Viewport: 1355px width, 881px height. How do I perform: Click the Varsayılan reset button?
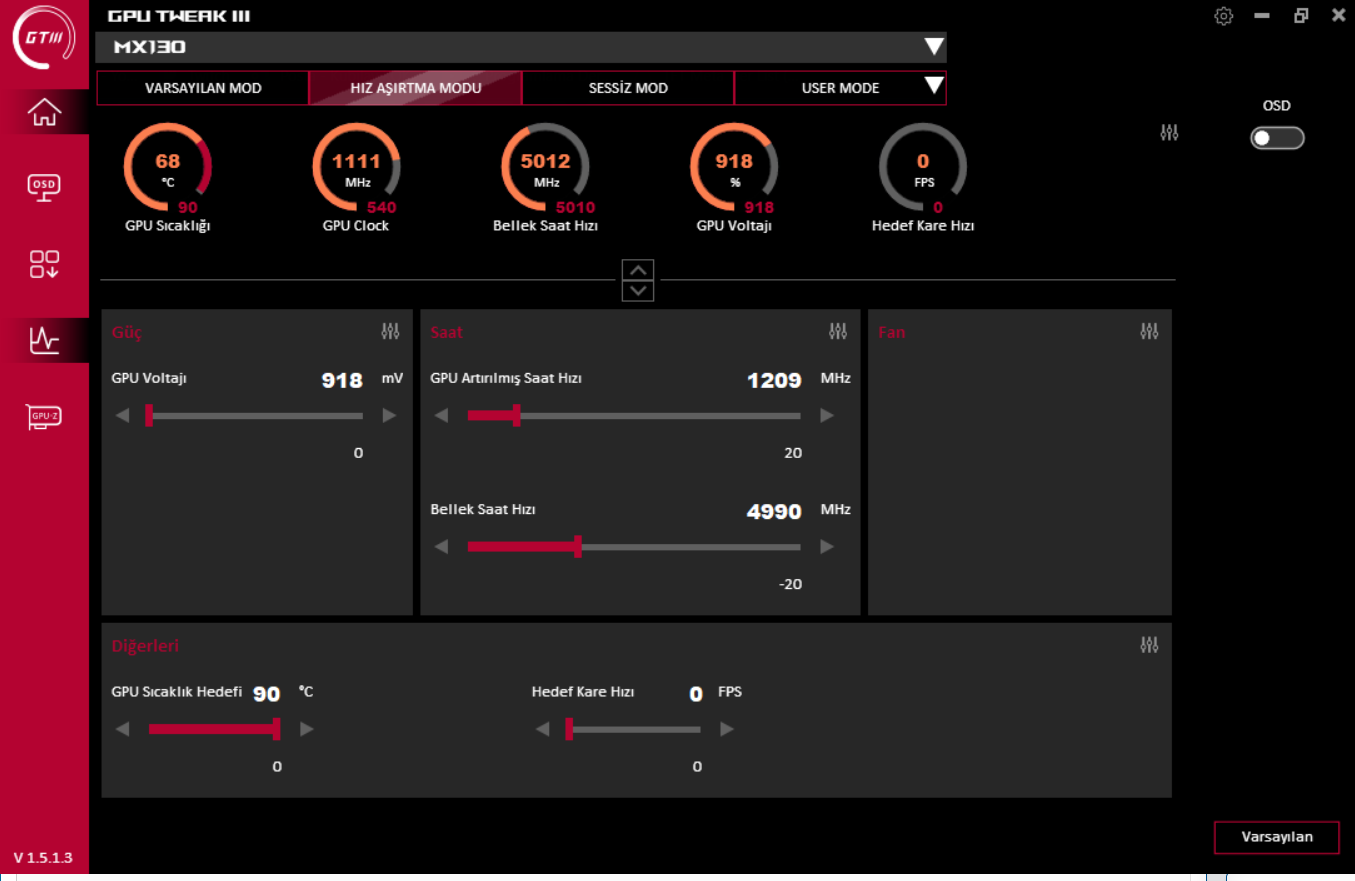pos(1276,837)
